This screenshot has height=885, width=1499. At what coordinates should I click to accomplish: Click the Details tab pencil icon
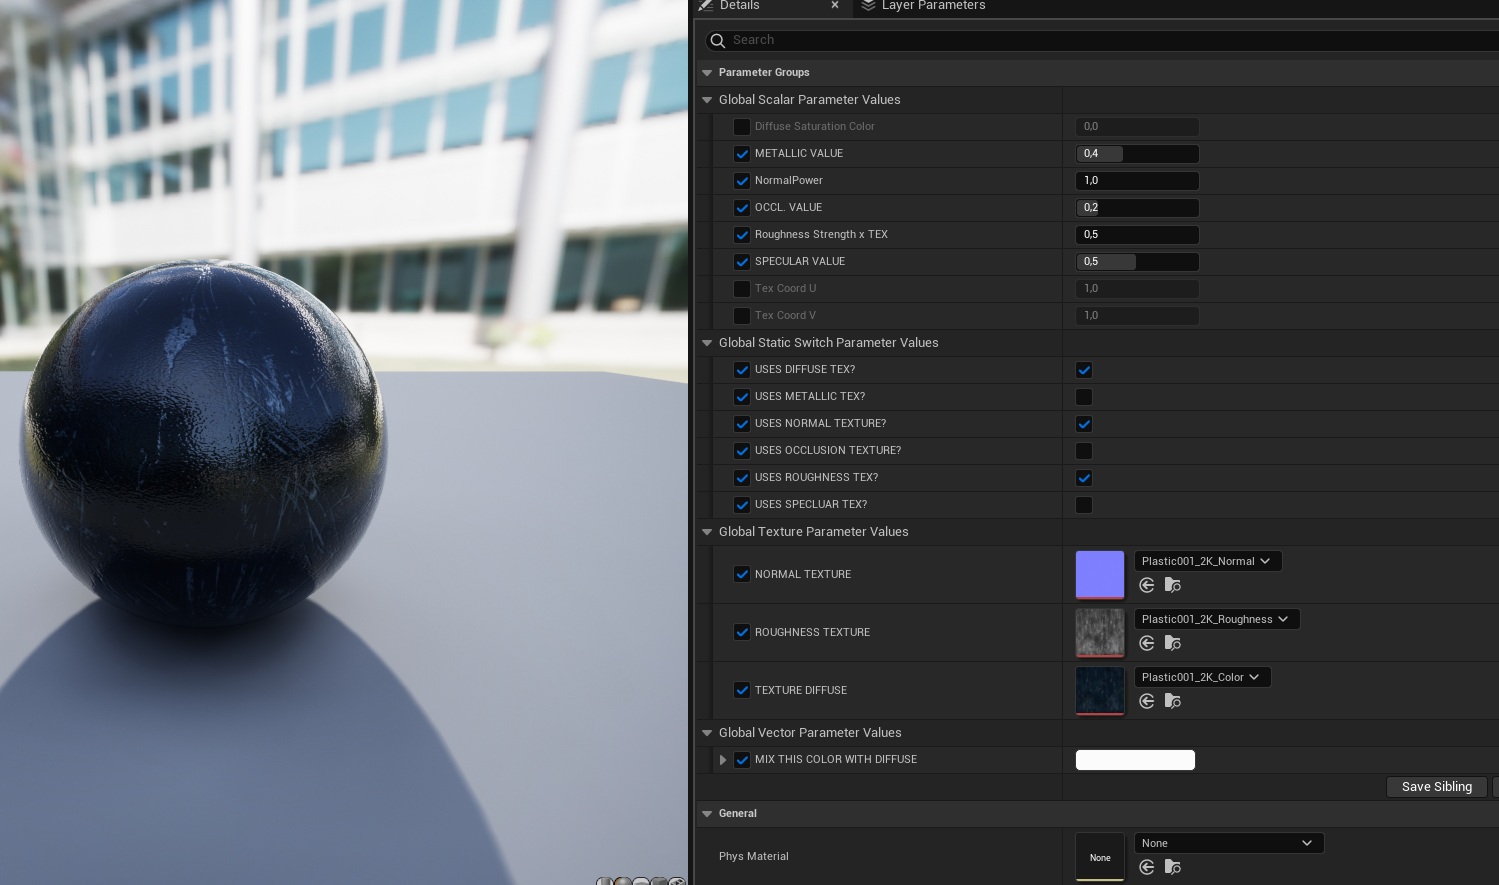click(x=706, y=5)
